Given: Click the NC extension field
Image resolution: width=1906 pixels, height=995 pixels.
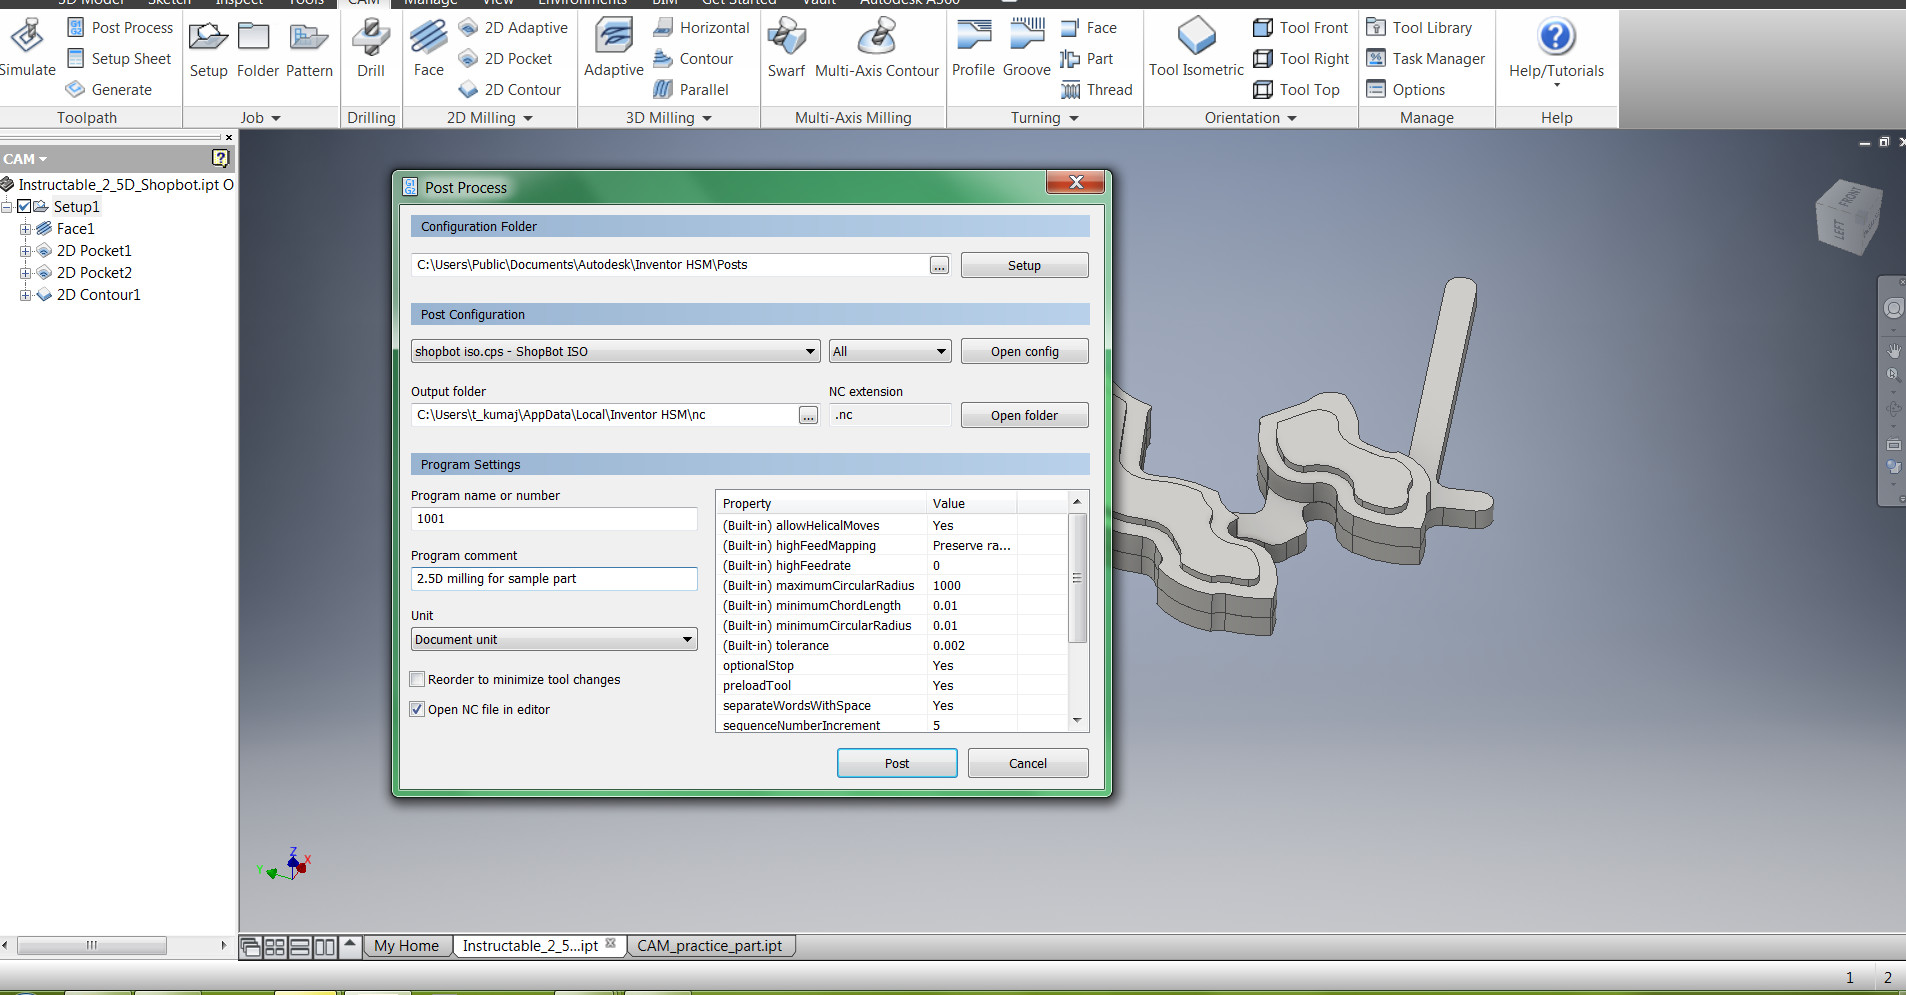Looking at the screenshot, I should (x=890, y=414).
